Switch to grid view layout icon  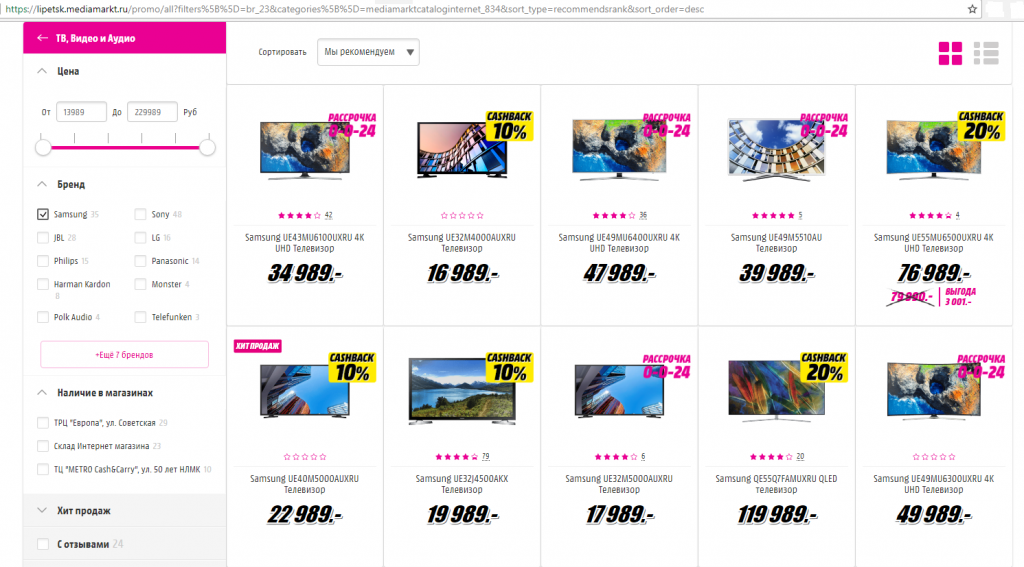pos(950,54)
